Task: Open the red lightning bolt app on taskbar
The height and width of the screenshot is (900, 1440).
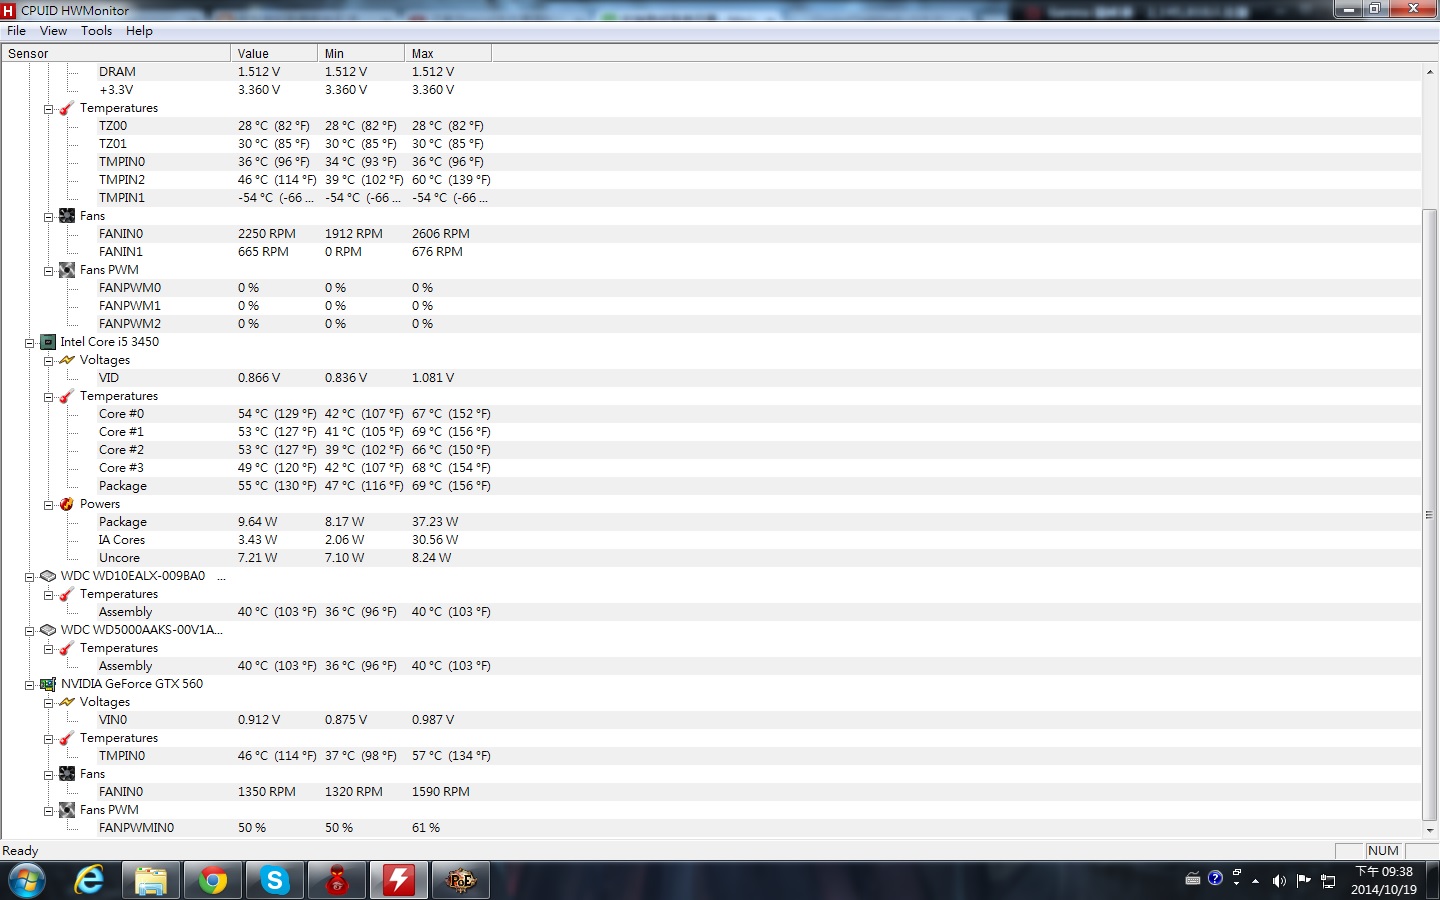Action: 399,881
